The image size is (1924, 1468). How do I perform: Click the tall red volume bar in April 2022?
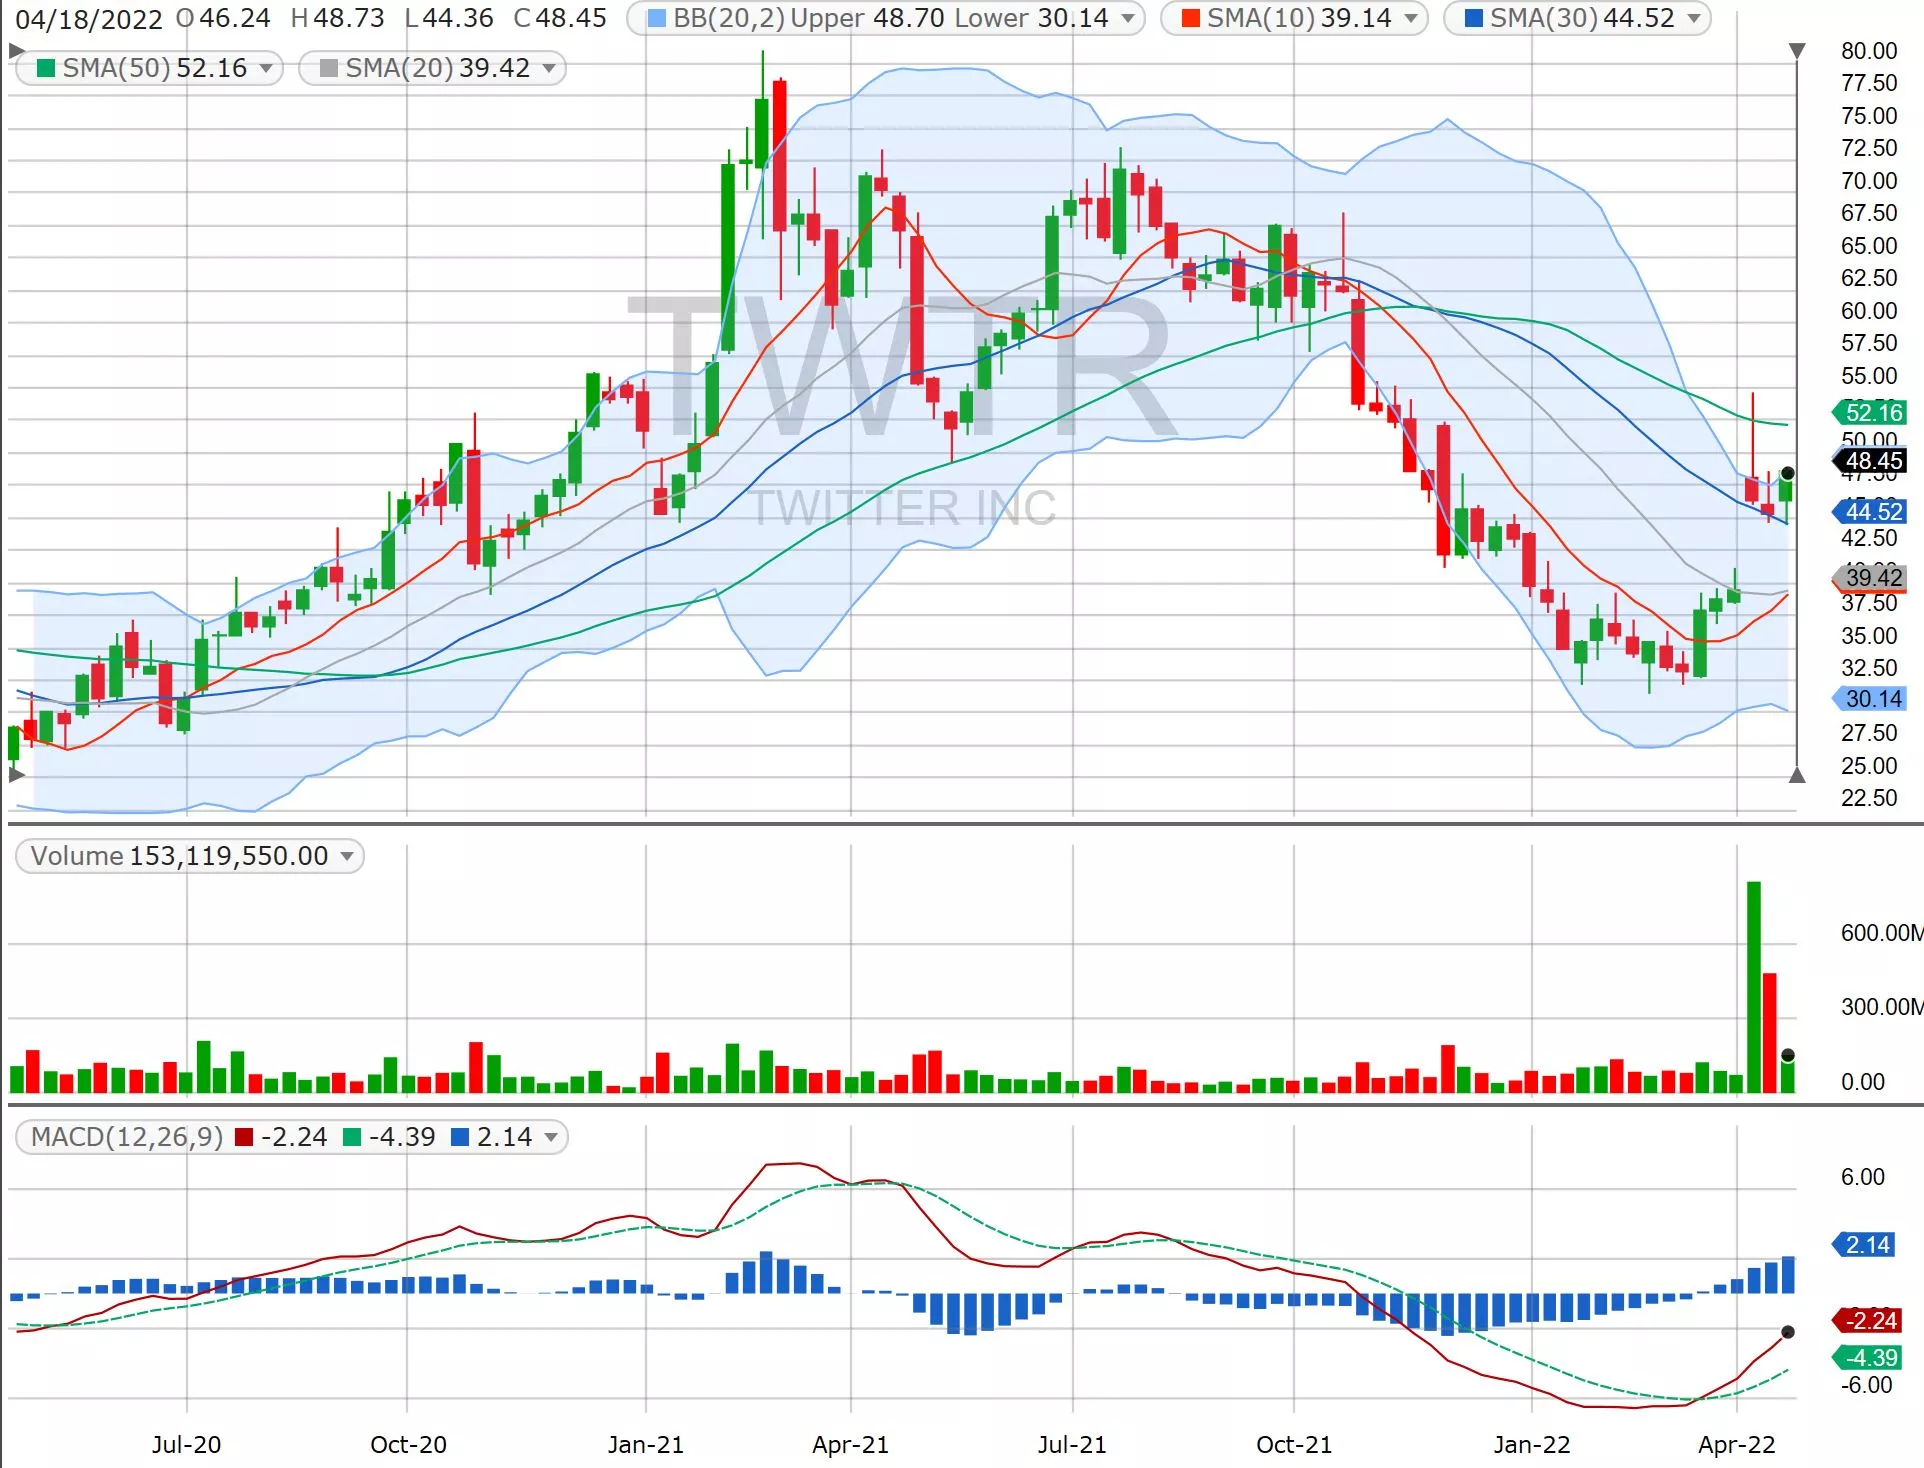coord(1769,1032)
